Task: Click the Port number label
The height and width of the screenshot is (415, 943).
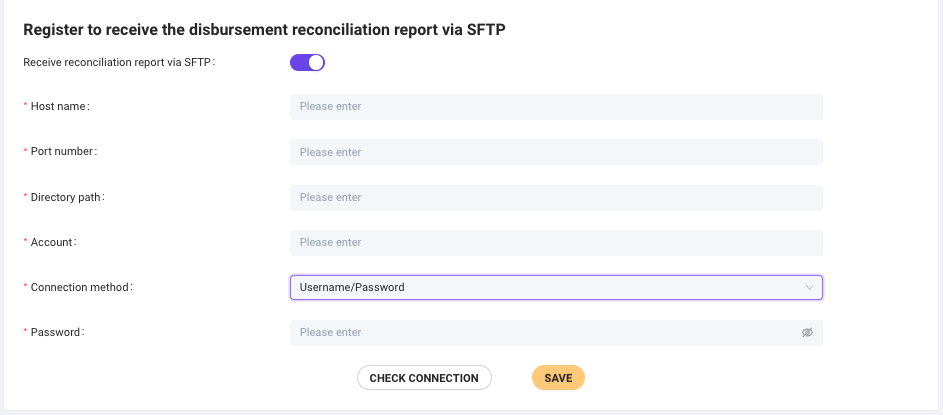Action: [x=64, y=152]
